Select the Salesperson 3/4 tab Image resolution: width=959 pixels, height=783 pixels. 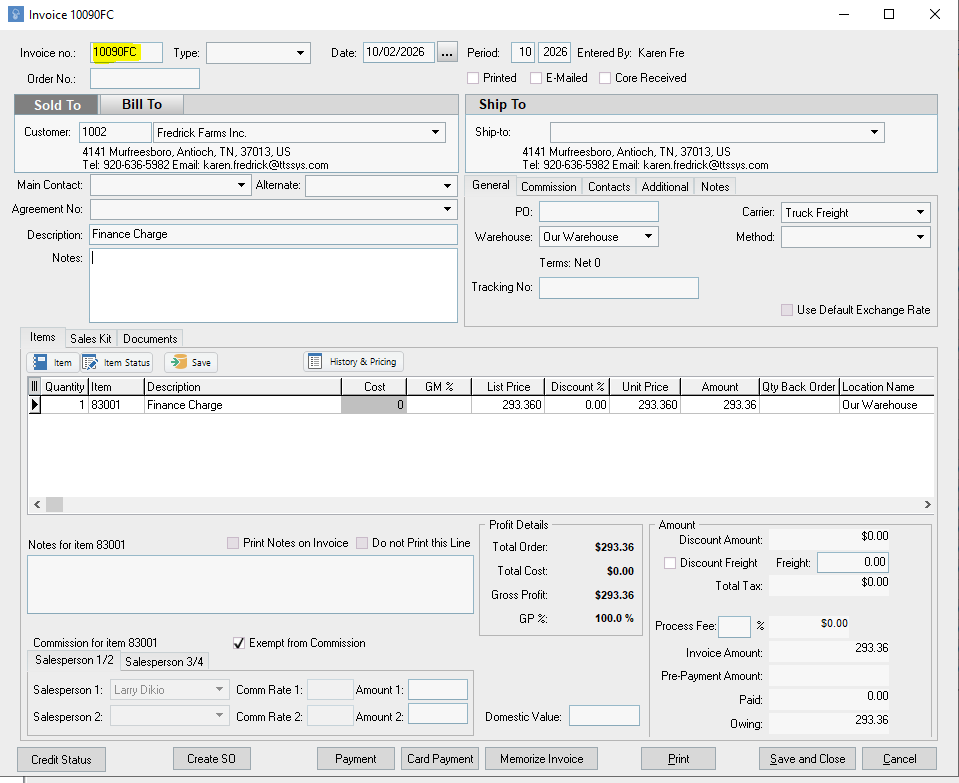pyautogui.click(x=164, y=661)
